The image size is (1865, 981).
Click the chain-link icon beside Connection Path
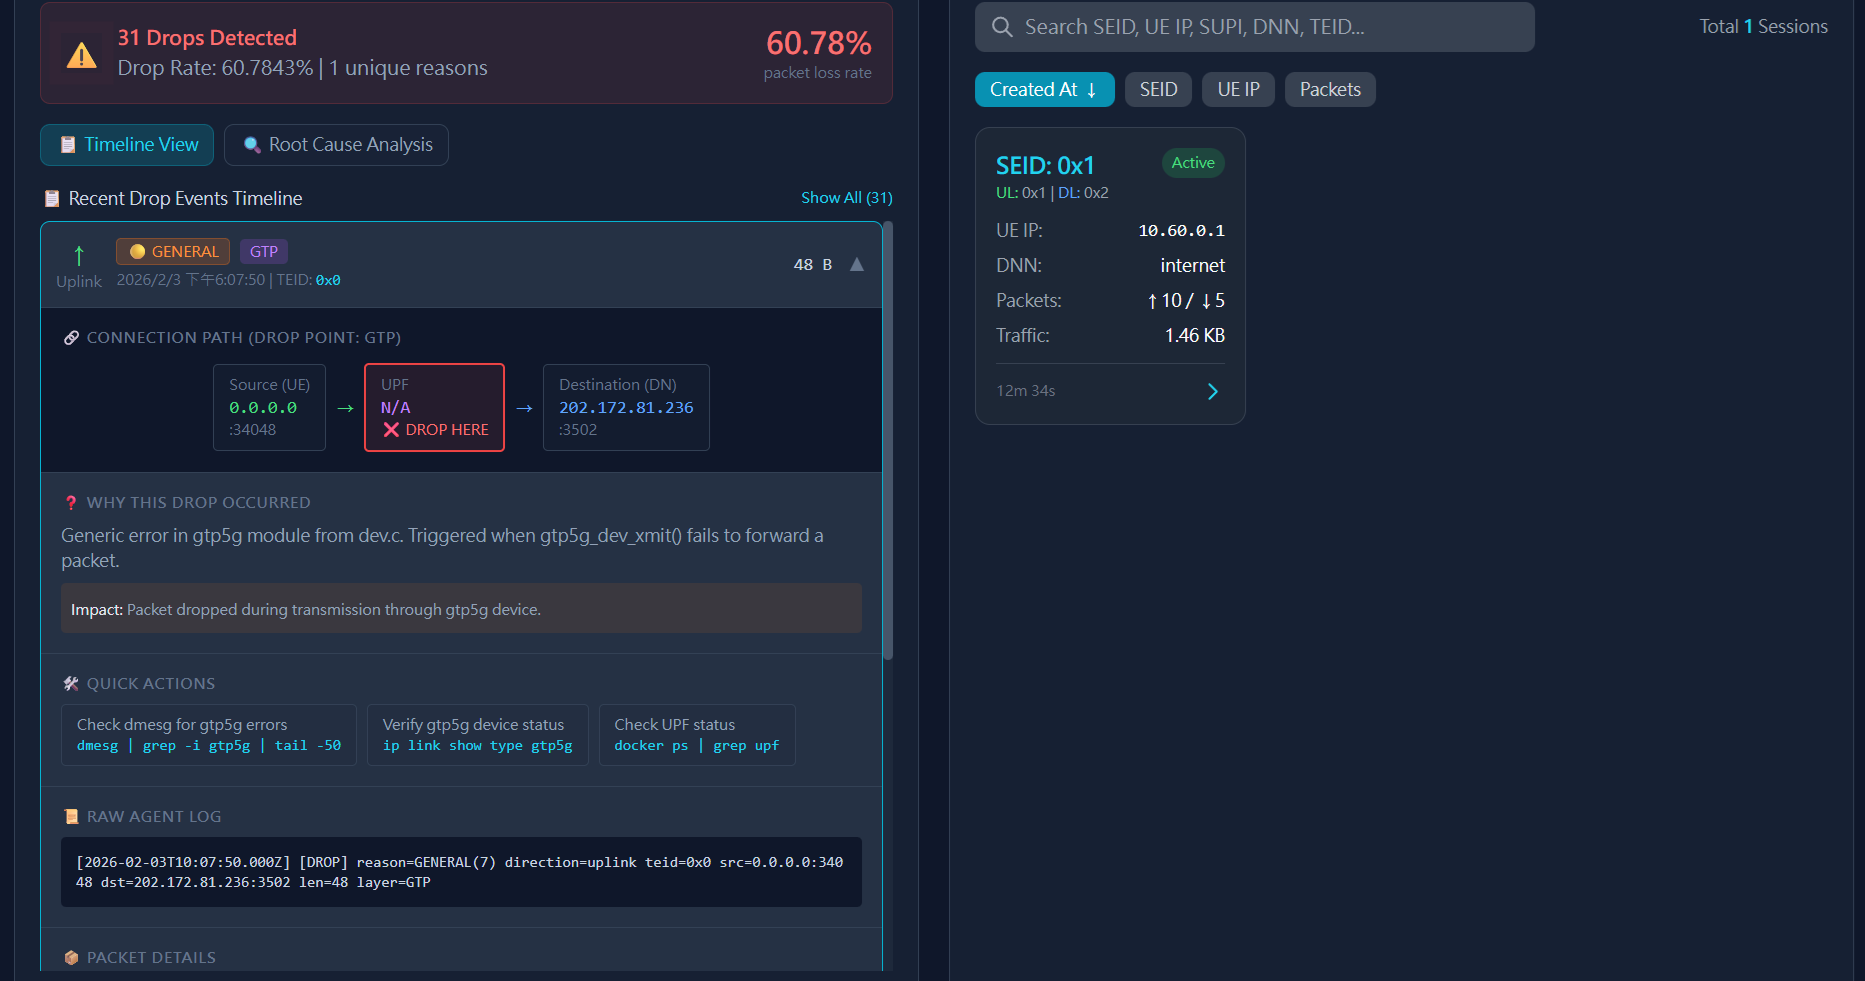pos(70,337)
